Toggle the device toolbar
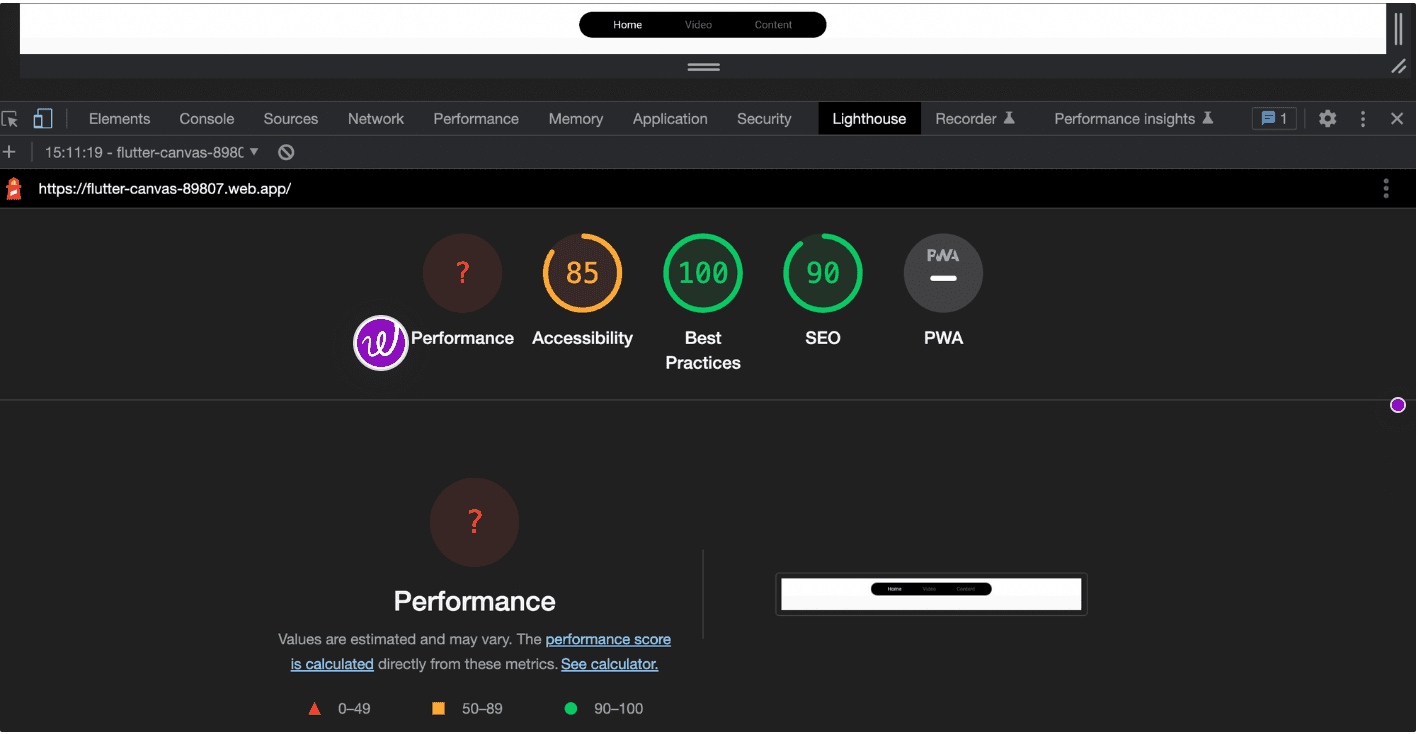 tap(41, 118)
